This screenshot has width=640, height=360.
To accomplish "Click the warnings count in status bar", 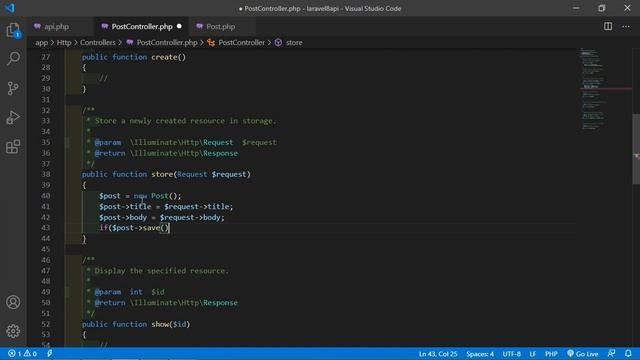I will (30, 353).
